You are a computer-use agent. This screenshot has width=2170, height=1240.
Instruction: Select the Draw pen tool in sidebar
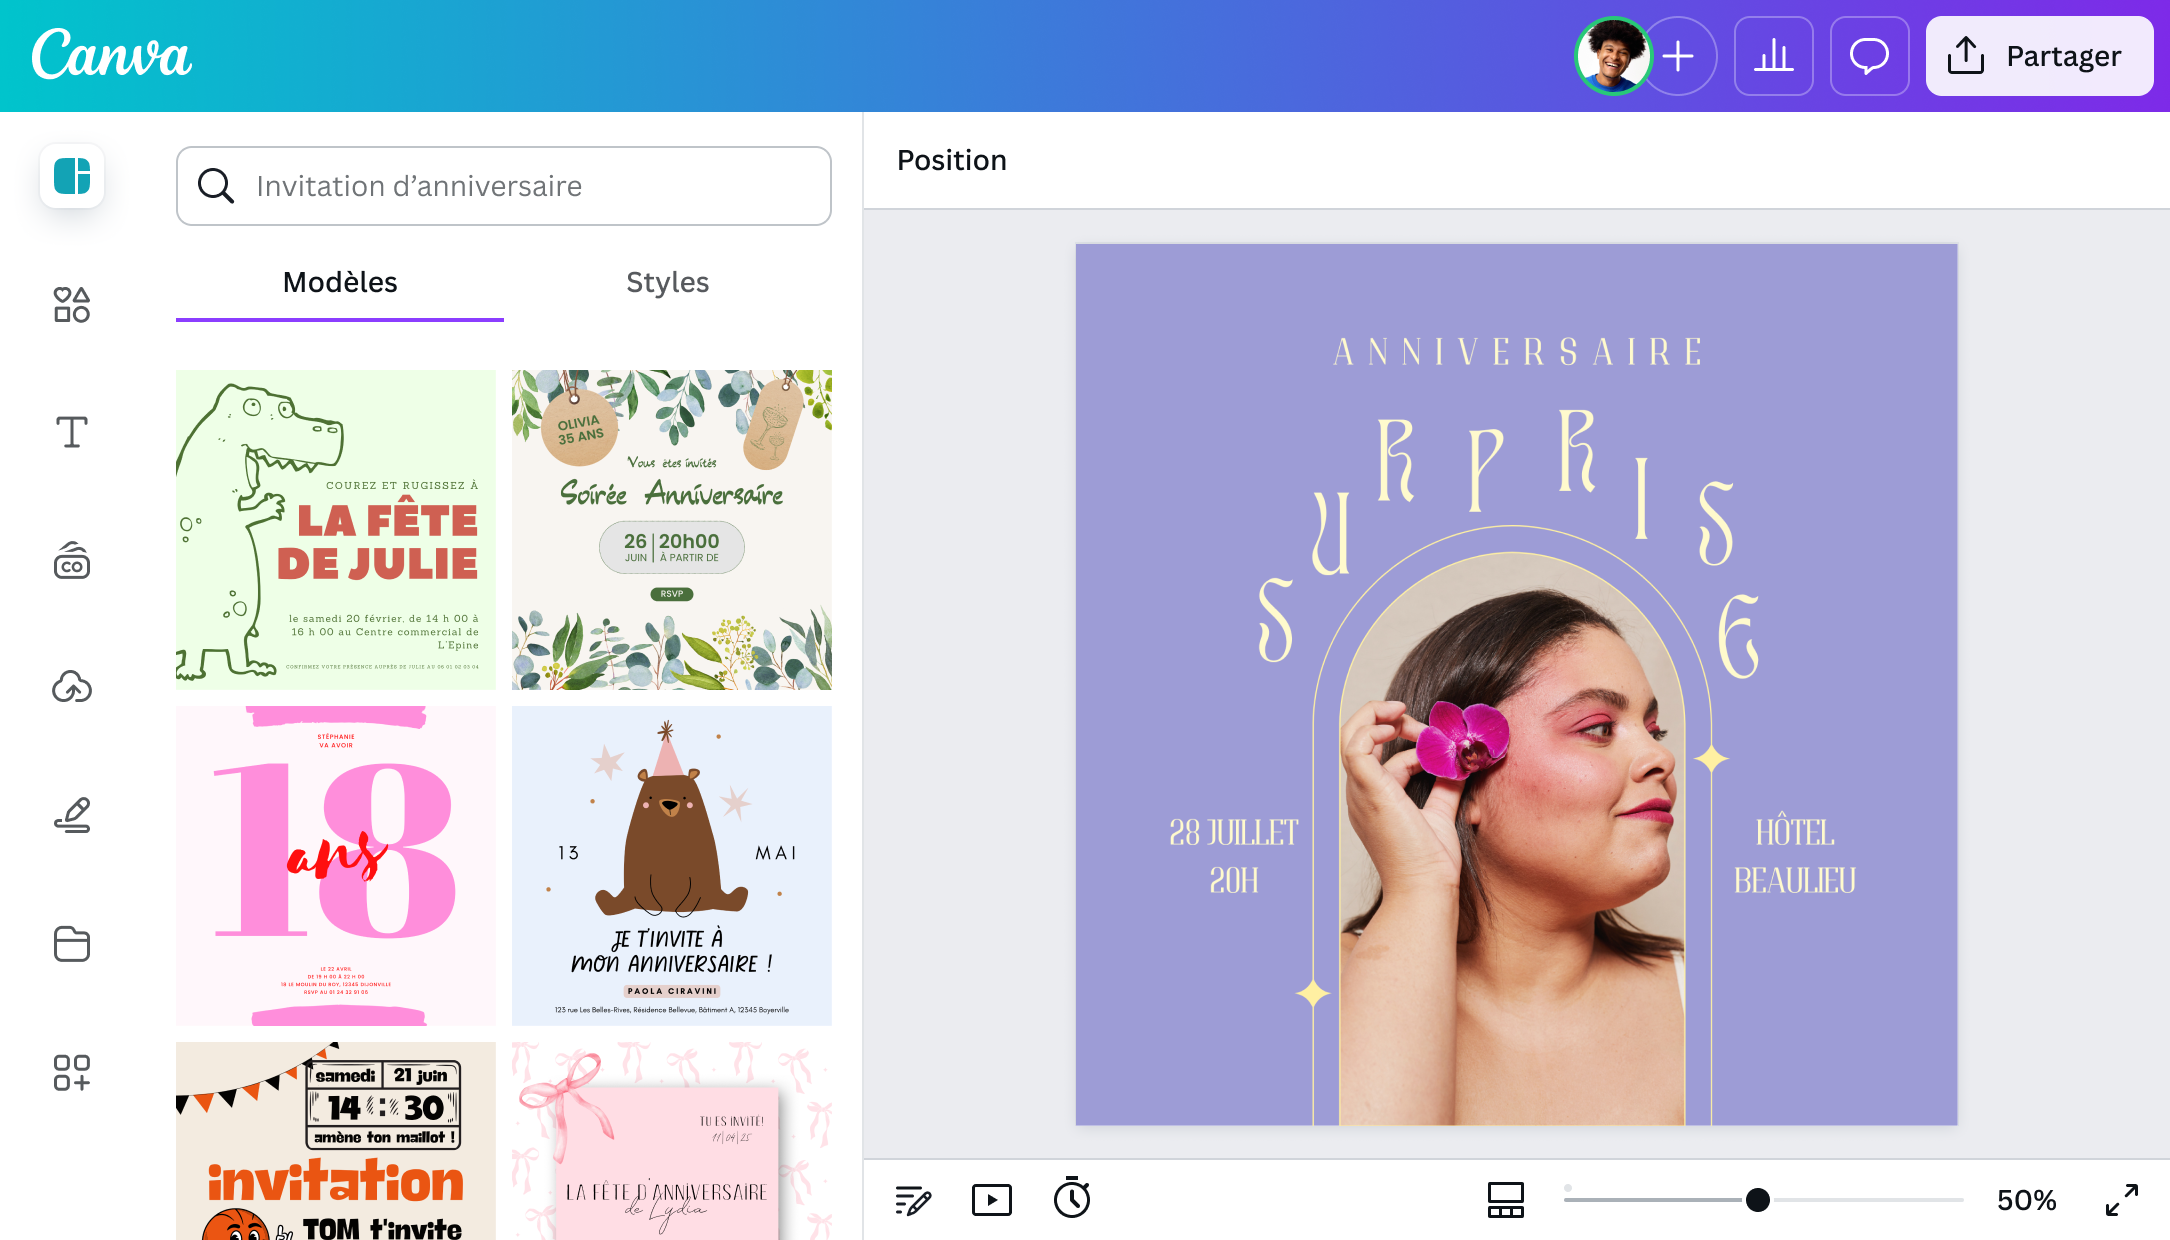(72, 816)
